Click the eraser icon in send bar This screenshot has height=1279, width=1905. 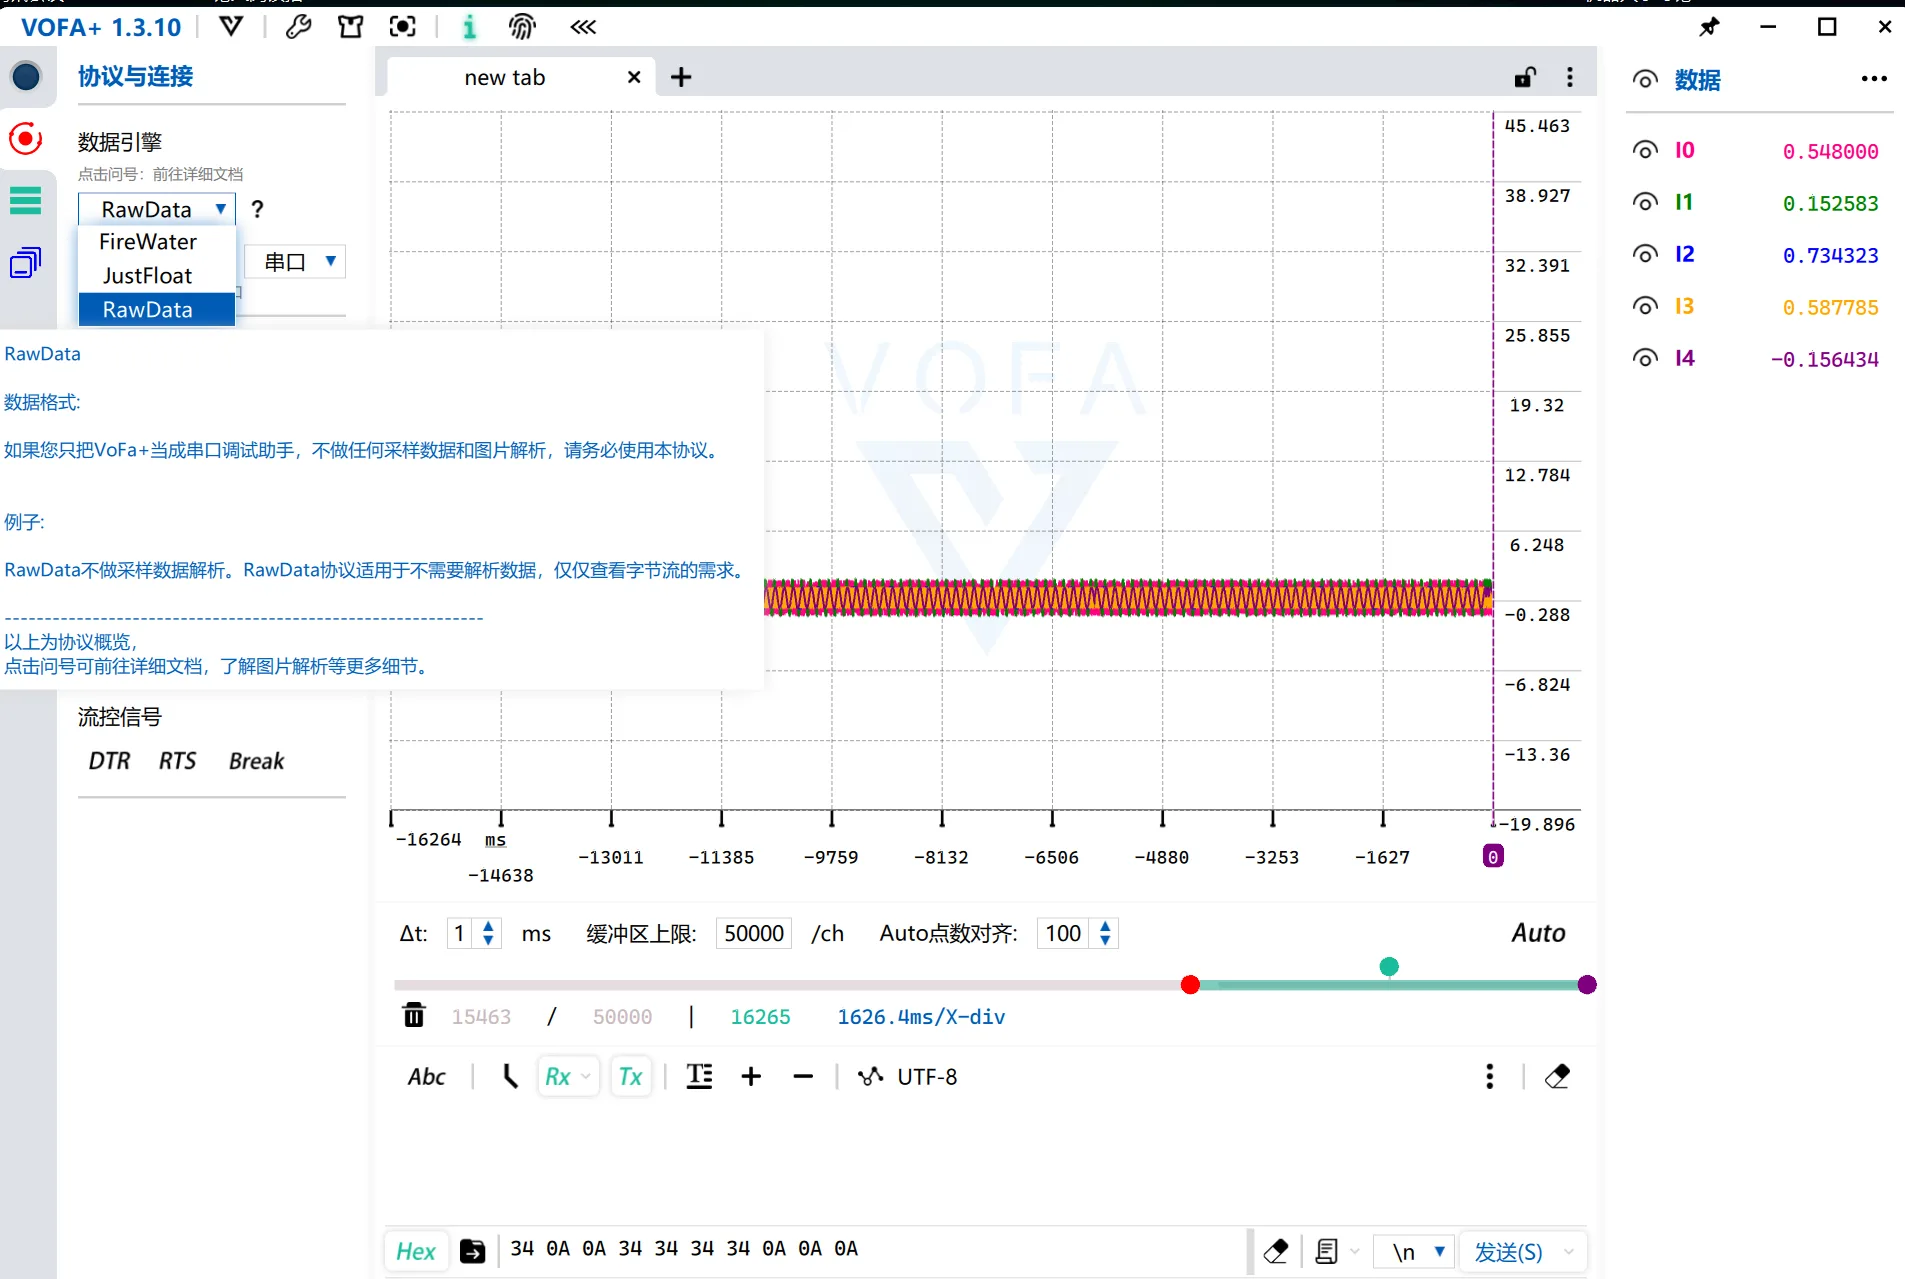[1276, 1251]
